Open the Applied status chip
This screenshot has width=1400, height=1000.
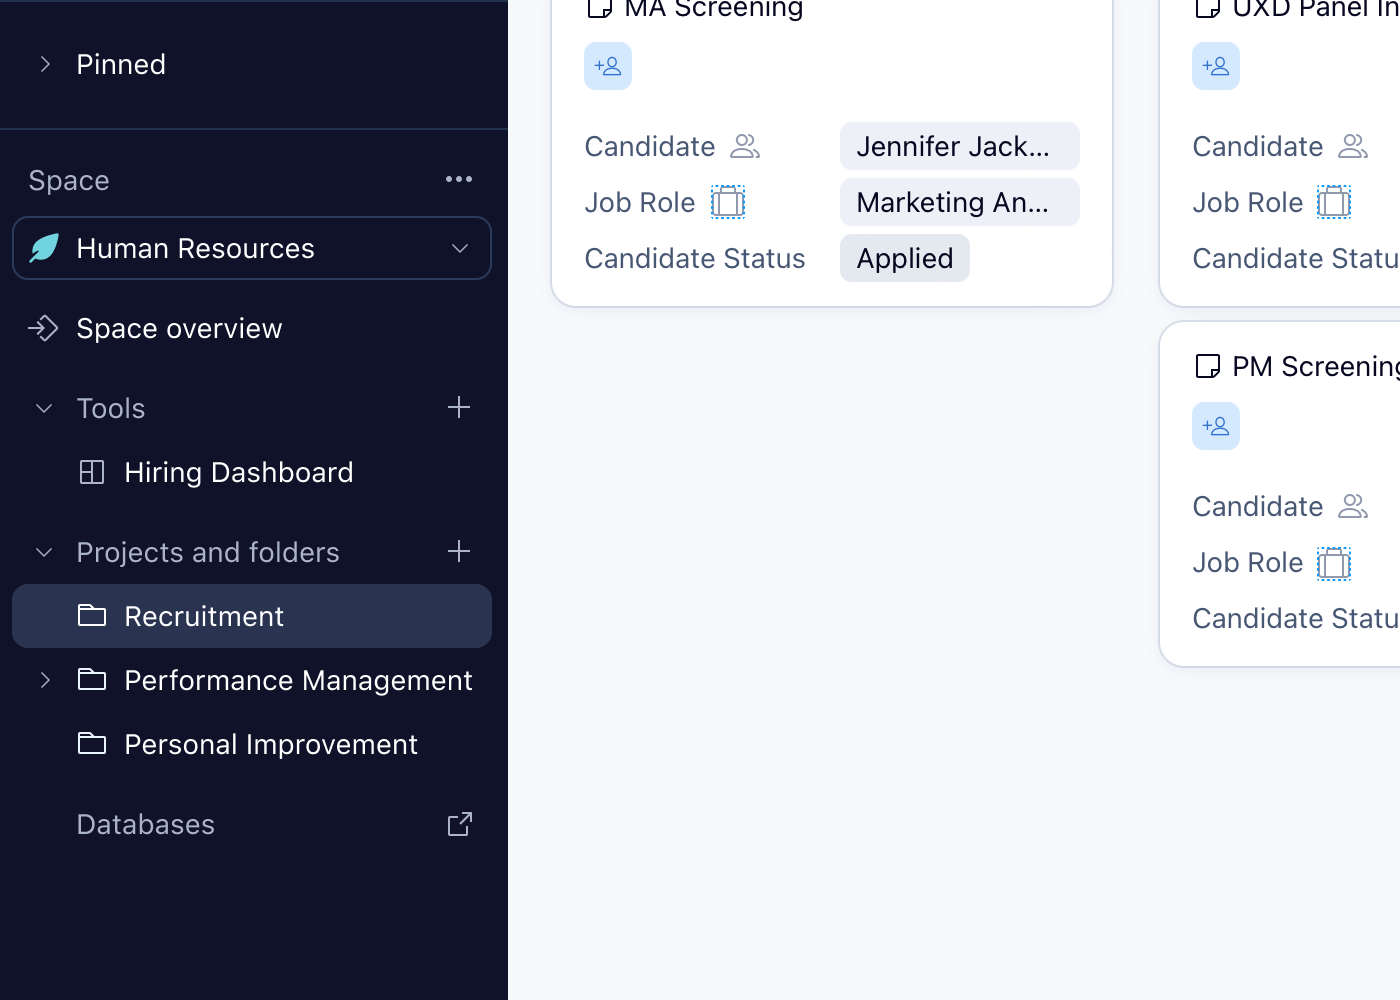905,258
